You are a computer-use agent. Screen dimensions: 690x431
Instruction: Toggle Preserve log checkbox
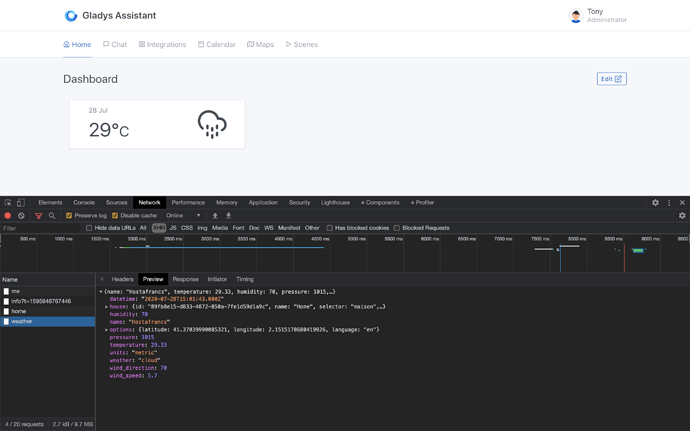(69, 216)
